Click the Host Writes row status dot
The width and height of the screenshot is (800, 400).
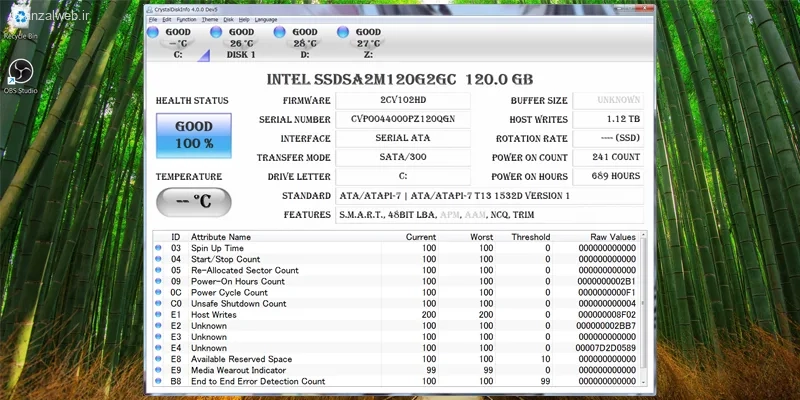[x=158, y=314]
